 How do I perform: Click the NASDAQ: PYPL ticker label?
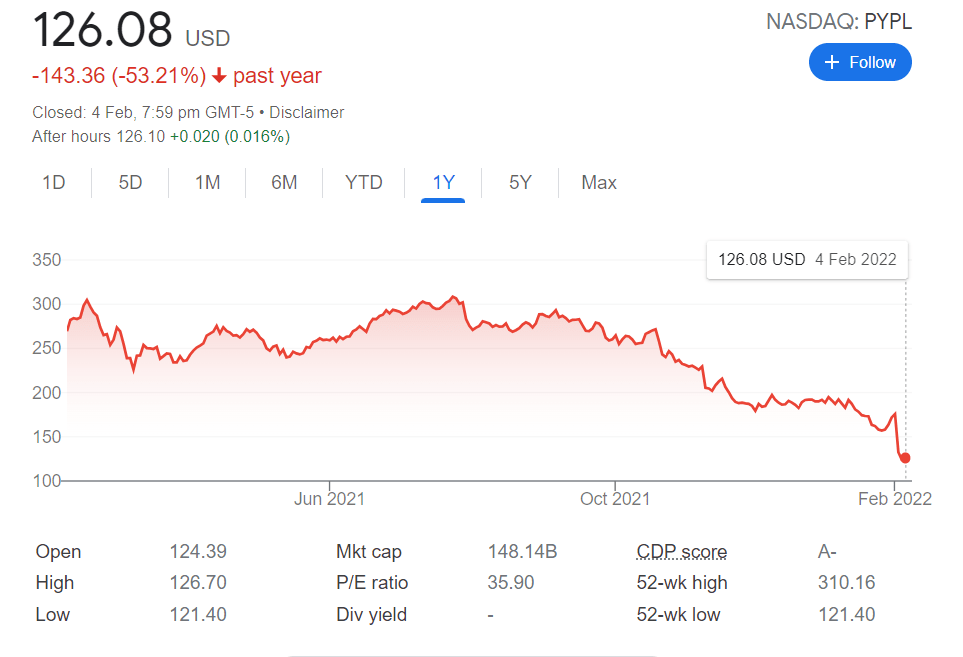(839, 22)
